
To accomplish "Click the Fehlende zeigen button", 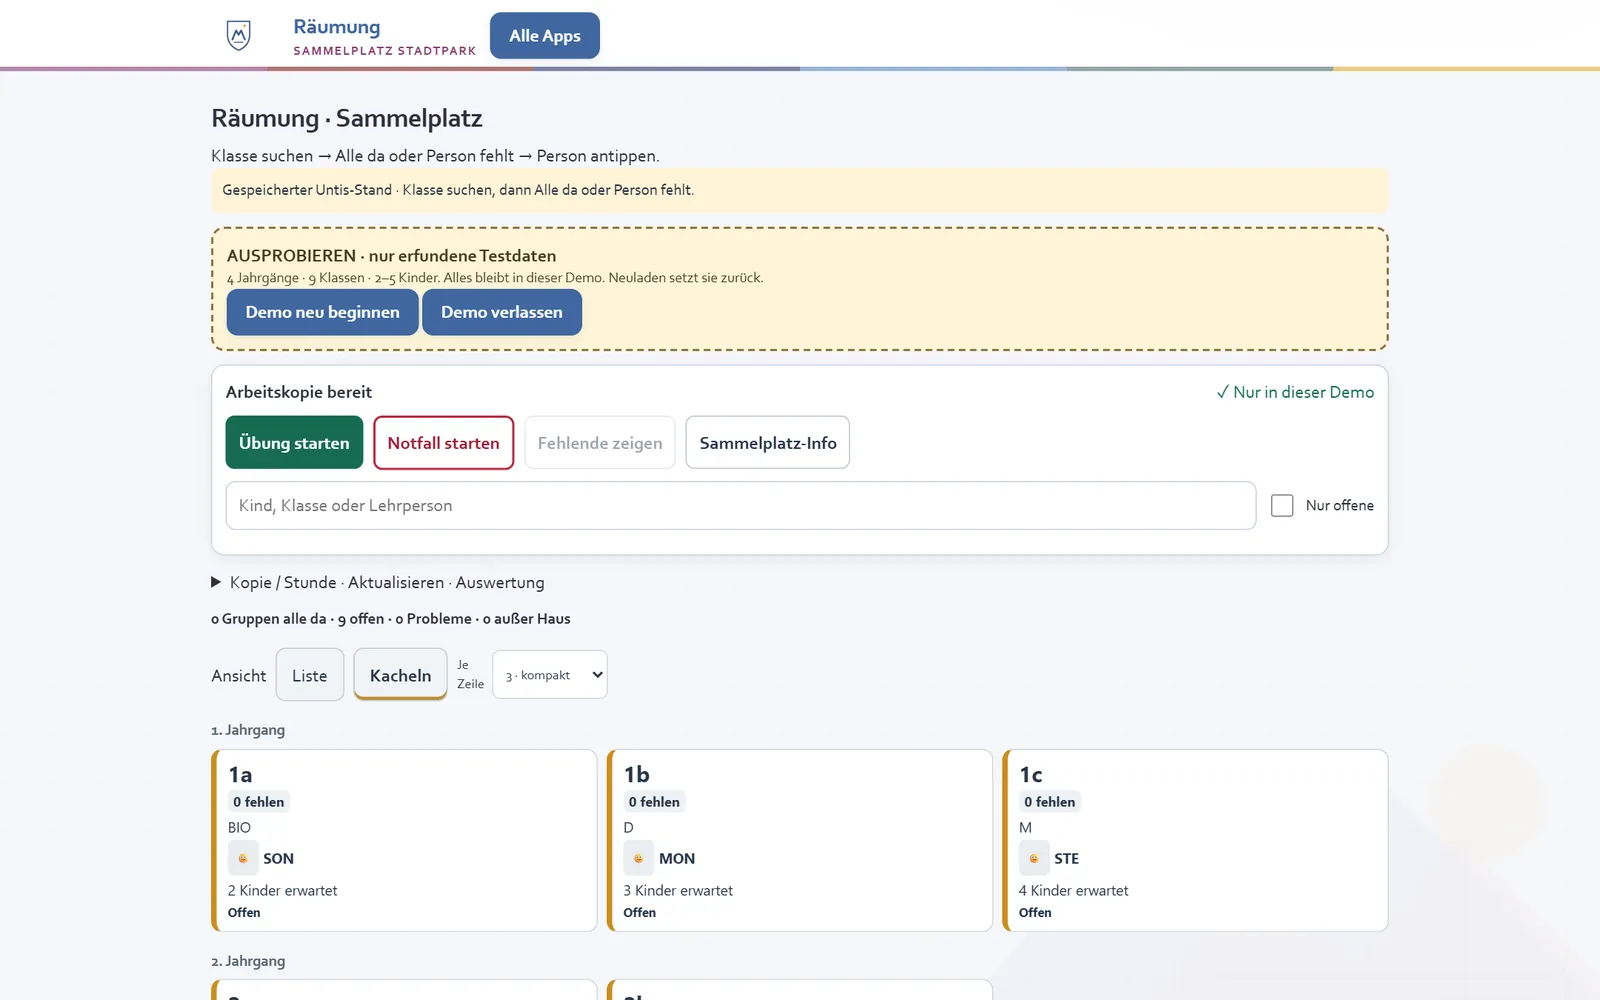I will pos(600,442).
